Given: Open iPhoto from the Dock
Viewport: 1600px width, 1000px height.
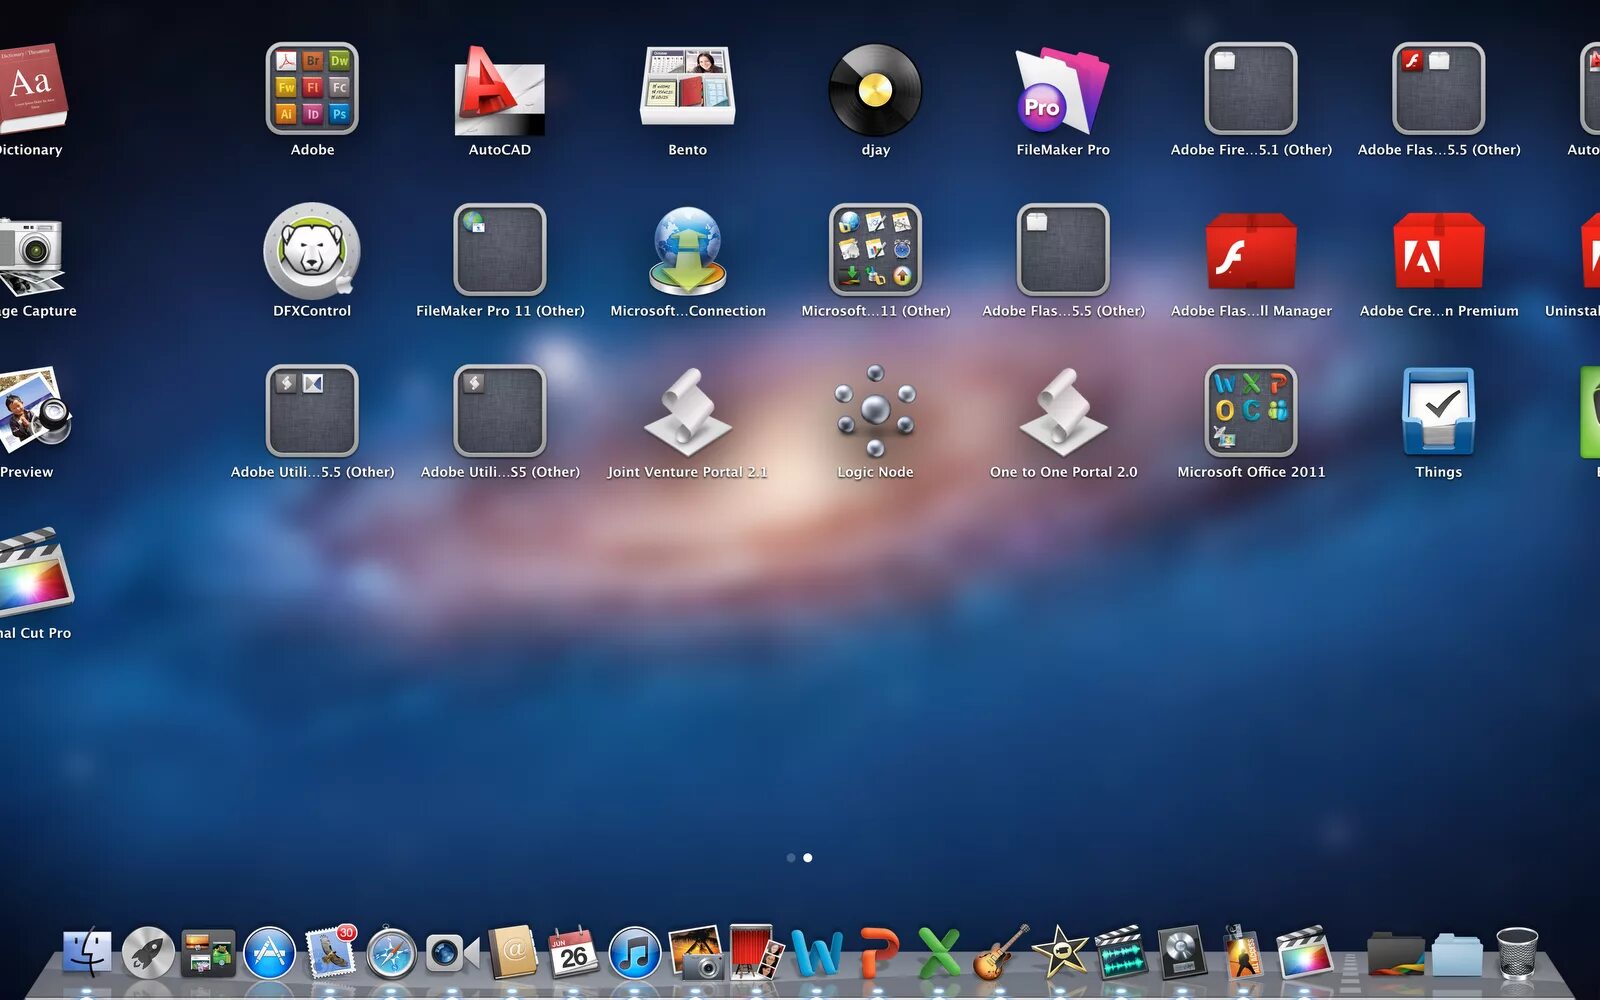Looking at the screenshot, I should tap(696, 952).
